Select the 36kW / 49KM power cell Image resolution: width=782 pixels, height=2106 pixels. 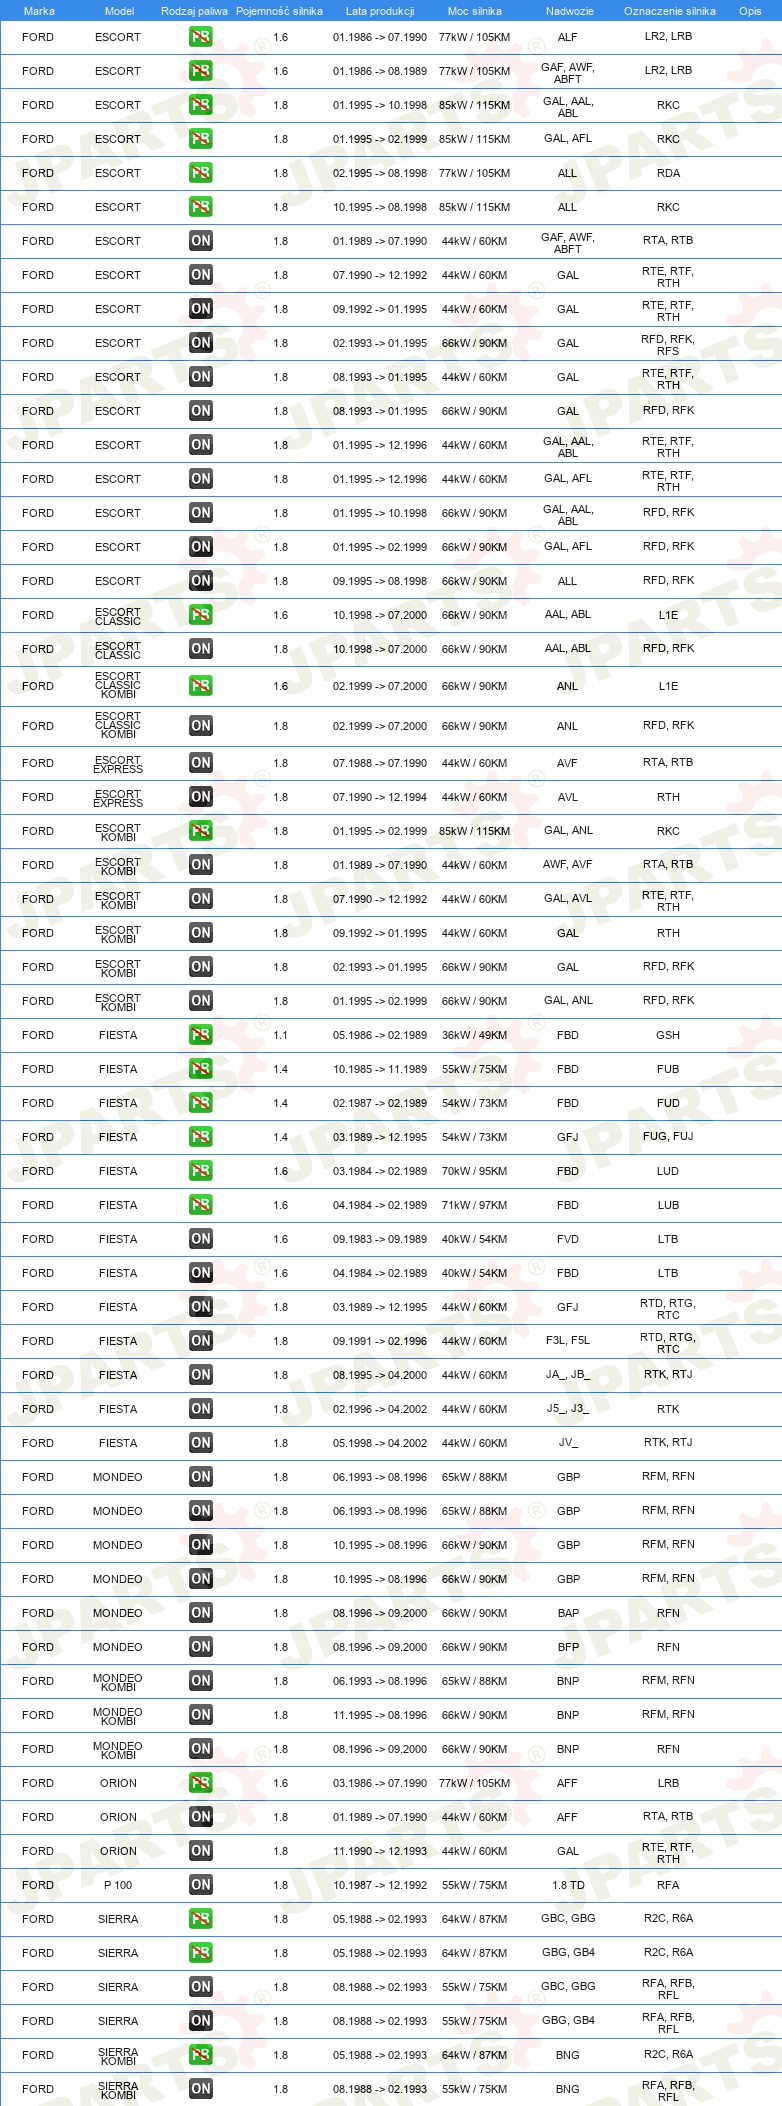click(x=474, y=1035)
